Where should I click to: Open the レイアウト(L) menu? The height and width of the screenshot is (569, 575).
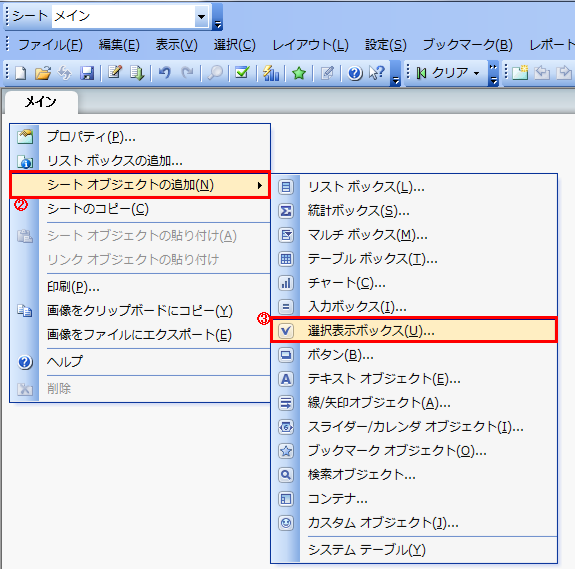click(310, 45)
